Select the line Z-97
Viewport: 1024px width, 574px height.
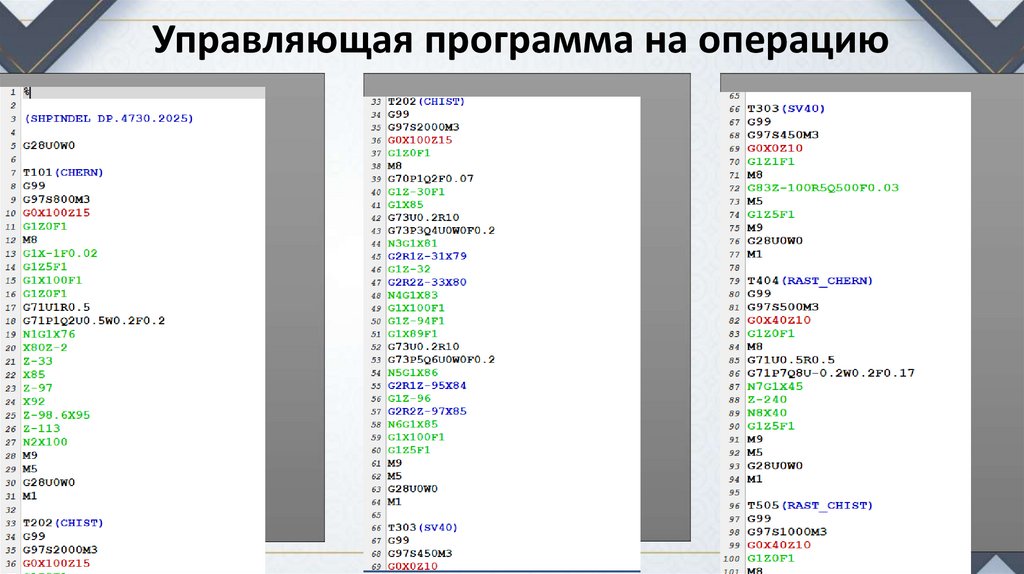(x=38, y=388)
